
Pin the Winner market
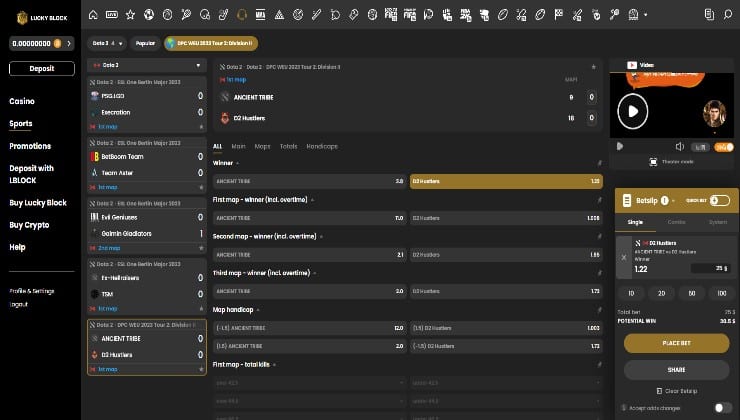[599, 163]
